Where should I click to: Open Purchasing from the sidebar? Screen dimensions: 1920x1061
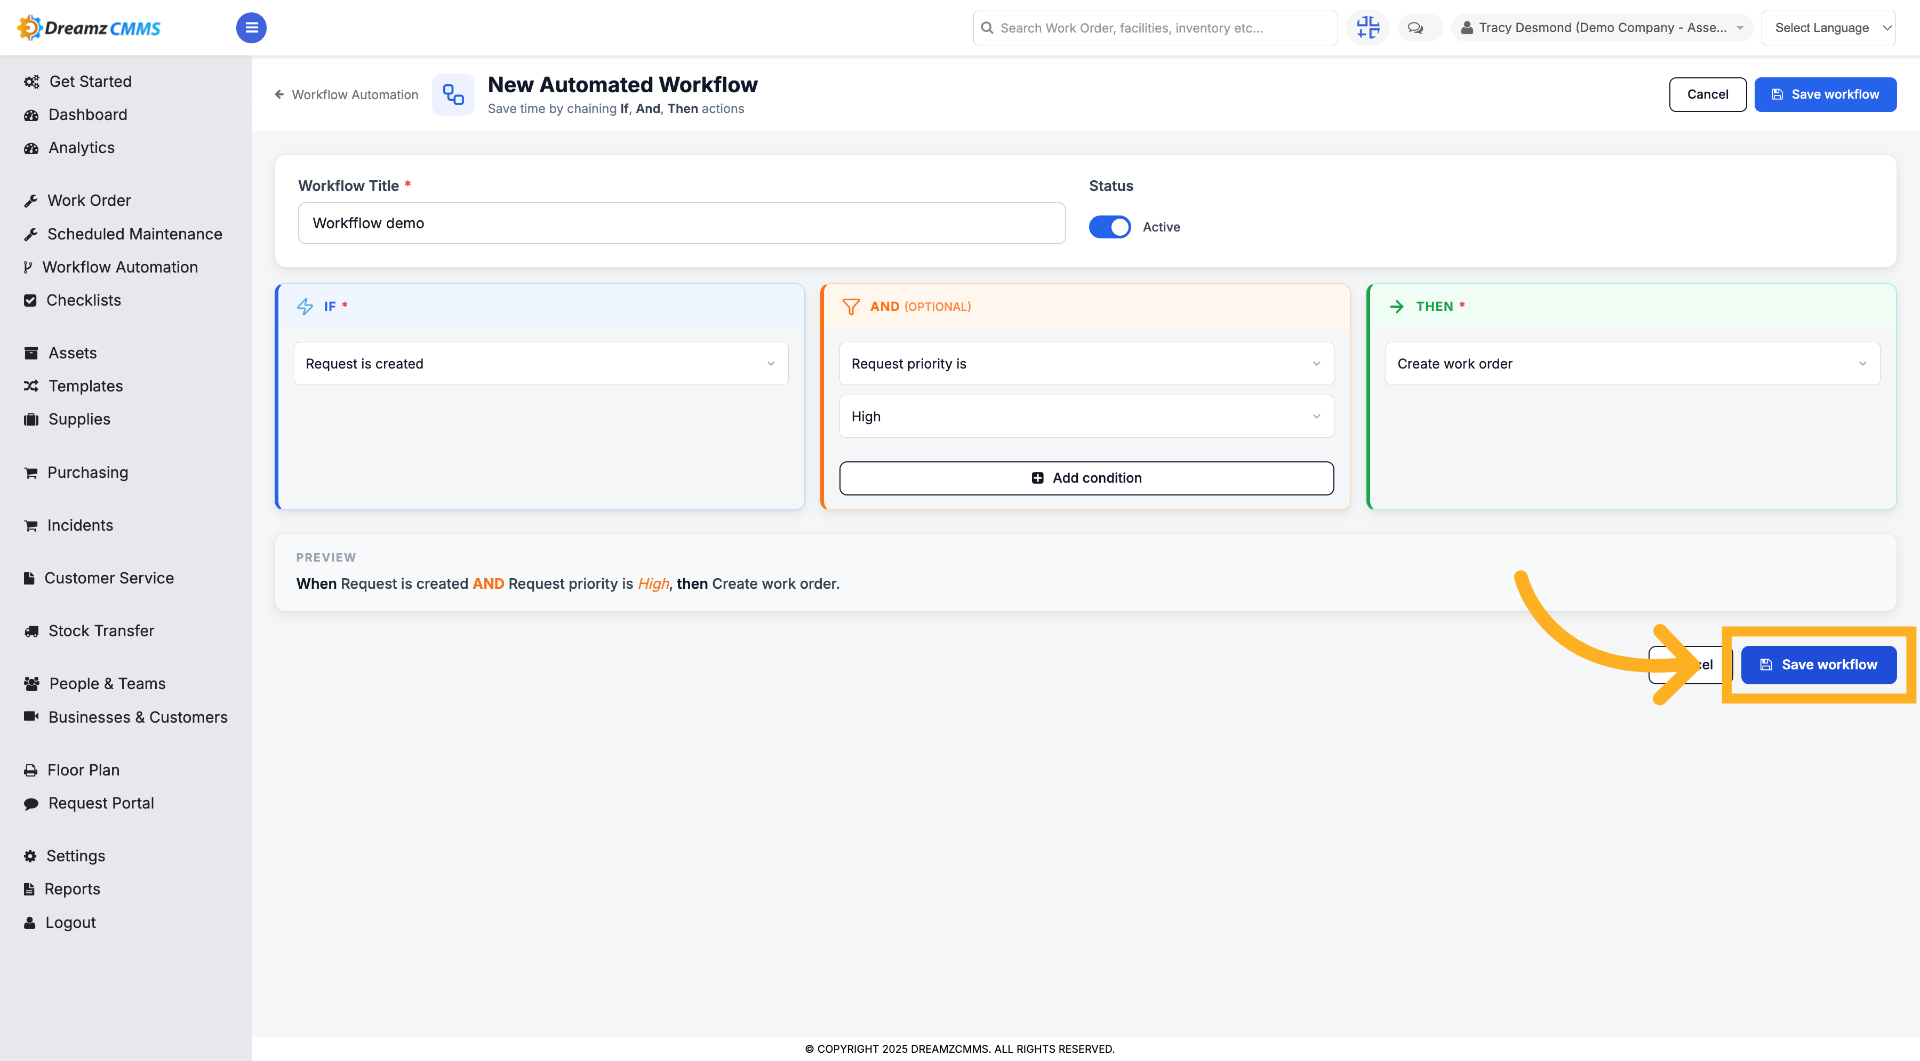(x=88, y=473)
